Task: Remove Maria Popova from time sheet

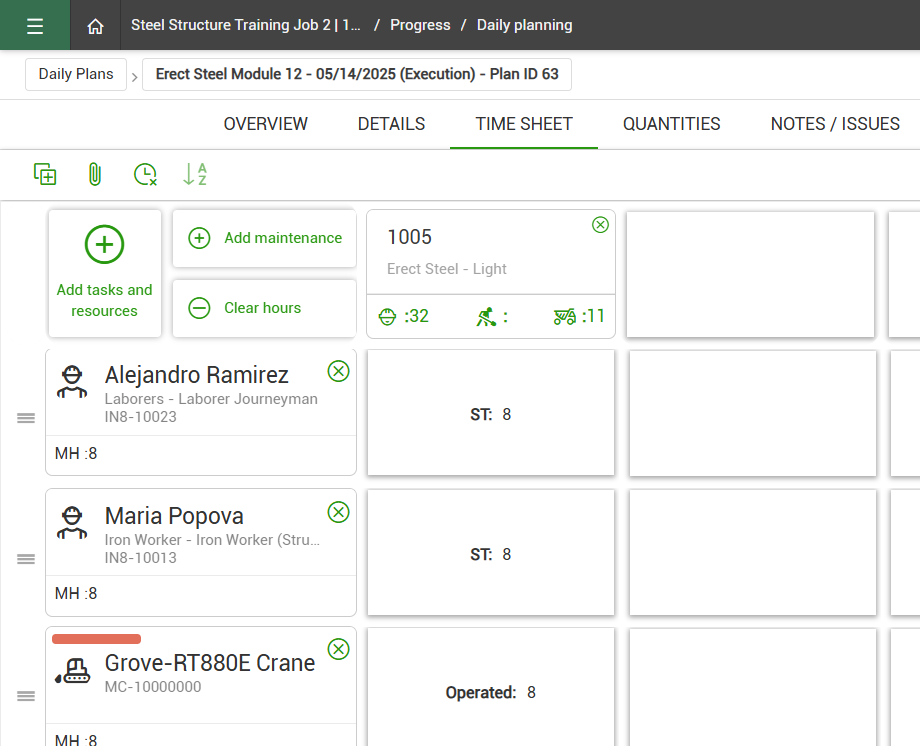Action: 339,512
